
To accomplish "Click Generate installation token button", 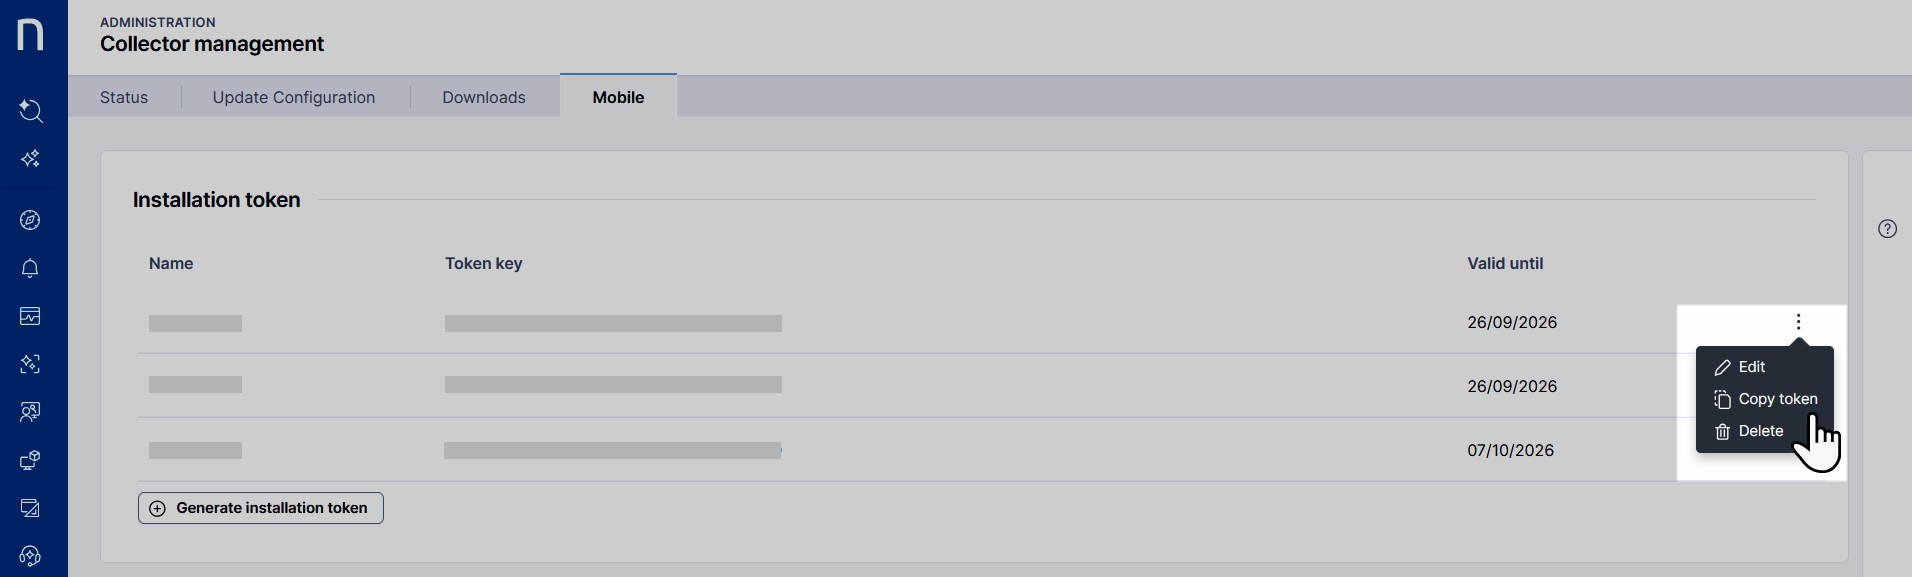I will tap(261, 508).
